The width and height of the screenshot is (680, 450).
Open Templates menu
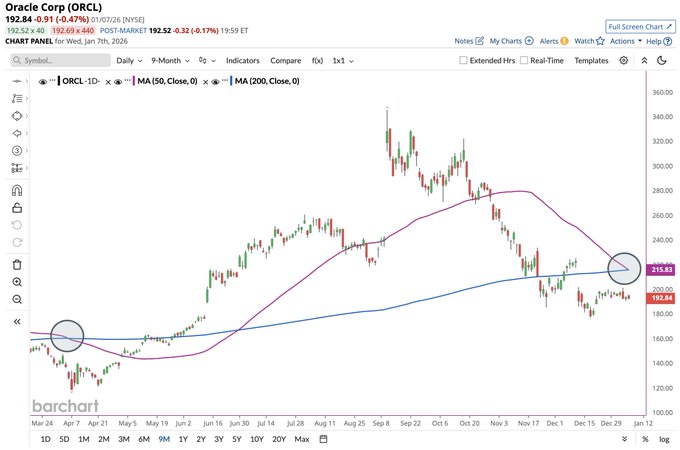[x=591, y=61]
